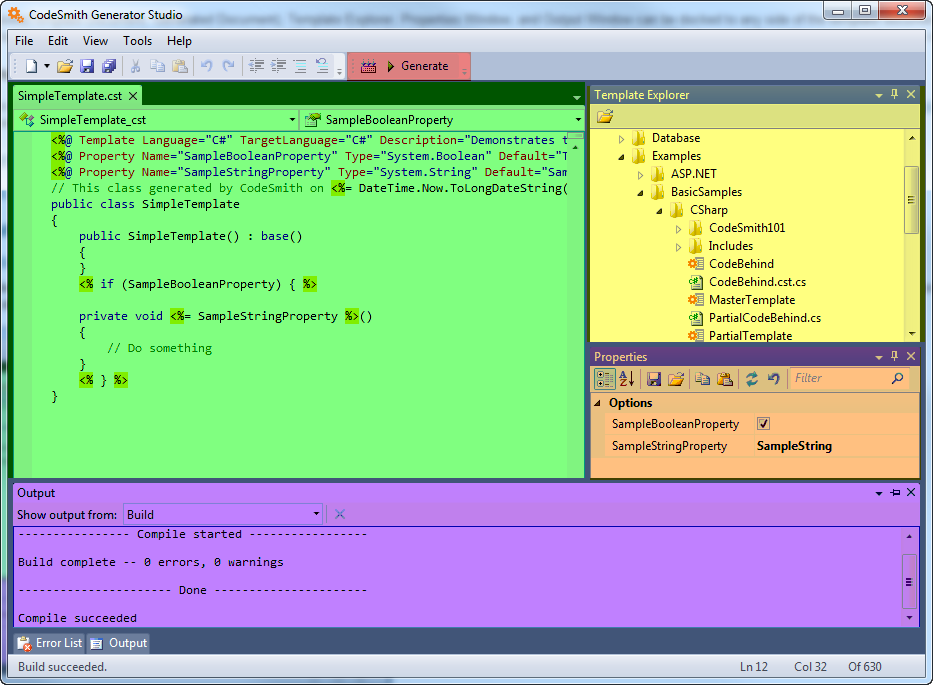The image size is (933, 685).
Task: Open Template Explorer window options arrow
Action: click(879, 95)
